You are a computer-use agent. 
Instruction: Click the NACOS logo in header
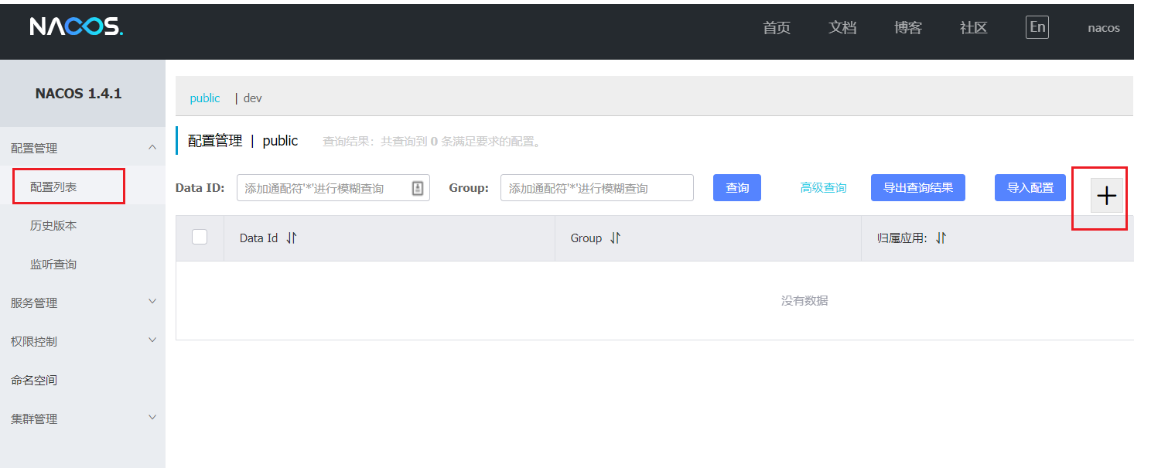coord(77,27)
